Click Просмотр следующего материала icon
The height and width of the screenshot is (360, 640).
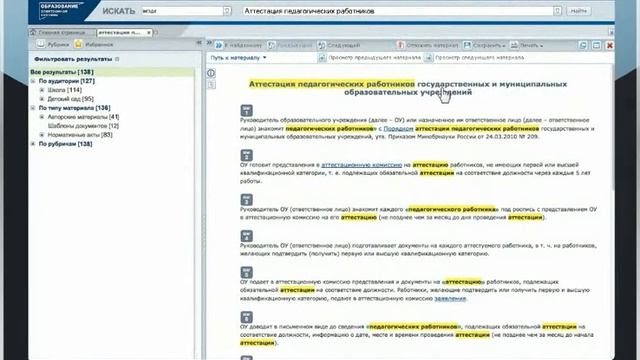coord(429,58)
